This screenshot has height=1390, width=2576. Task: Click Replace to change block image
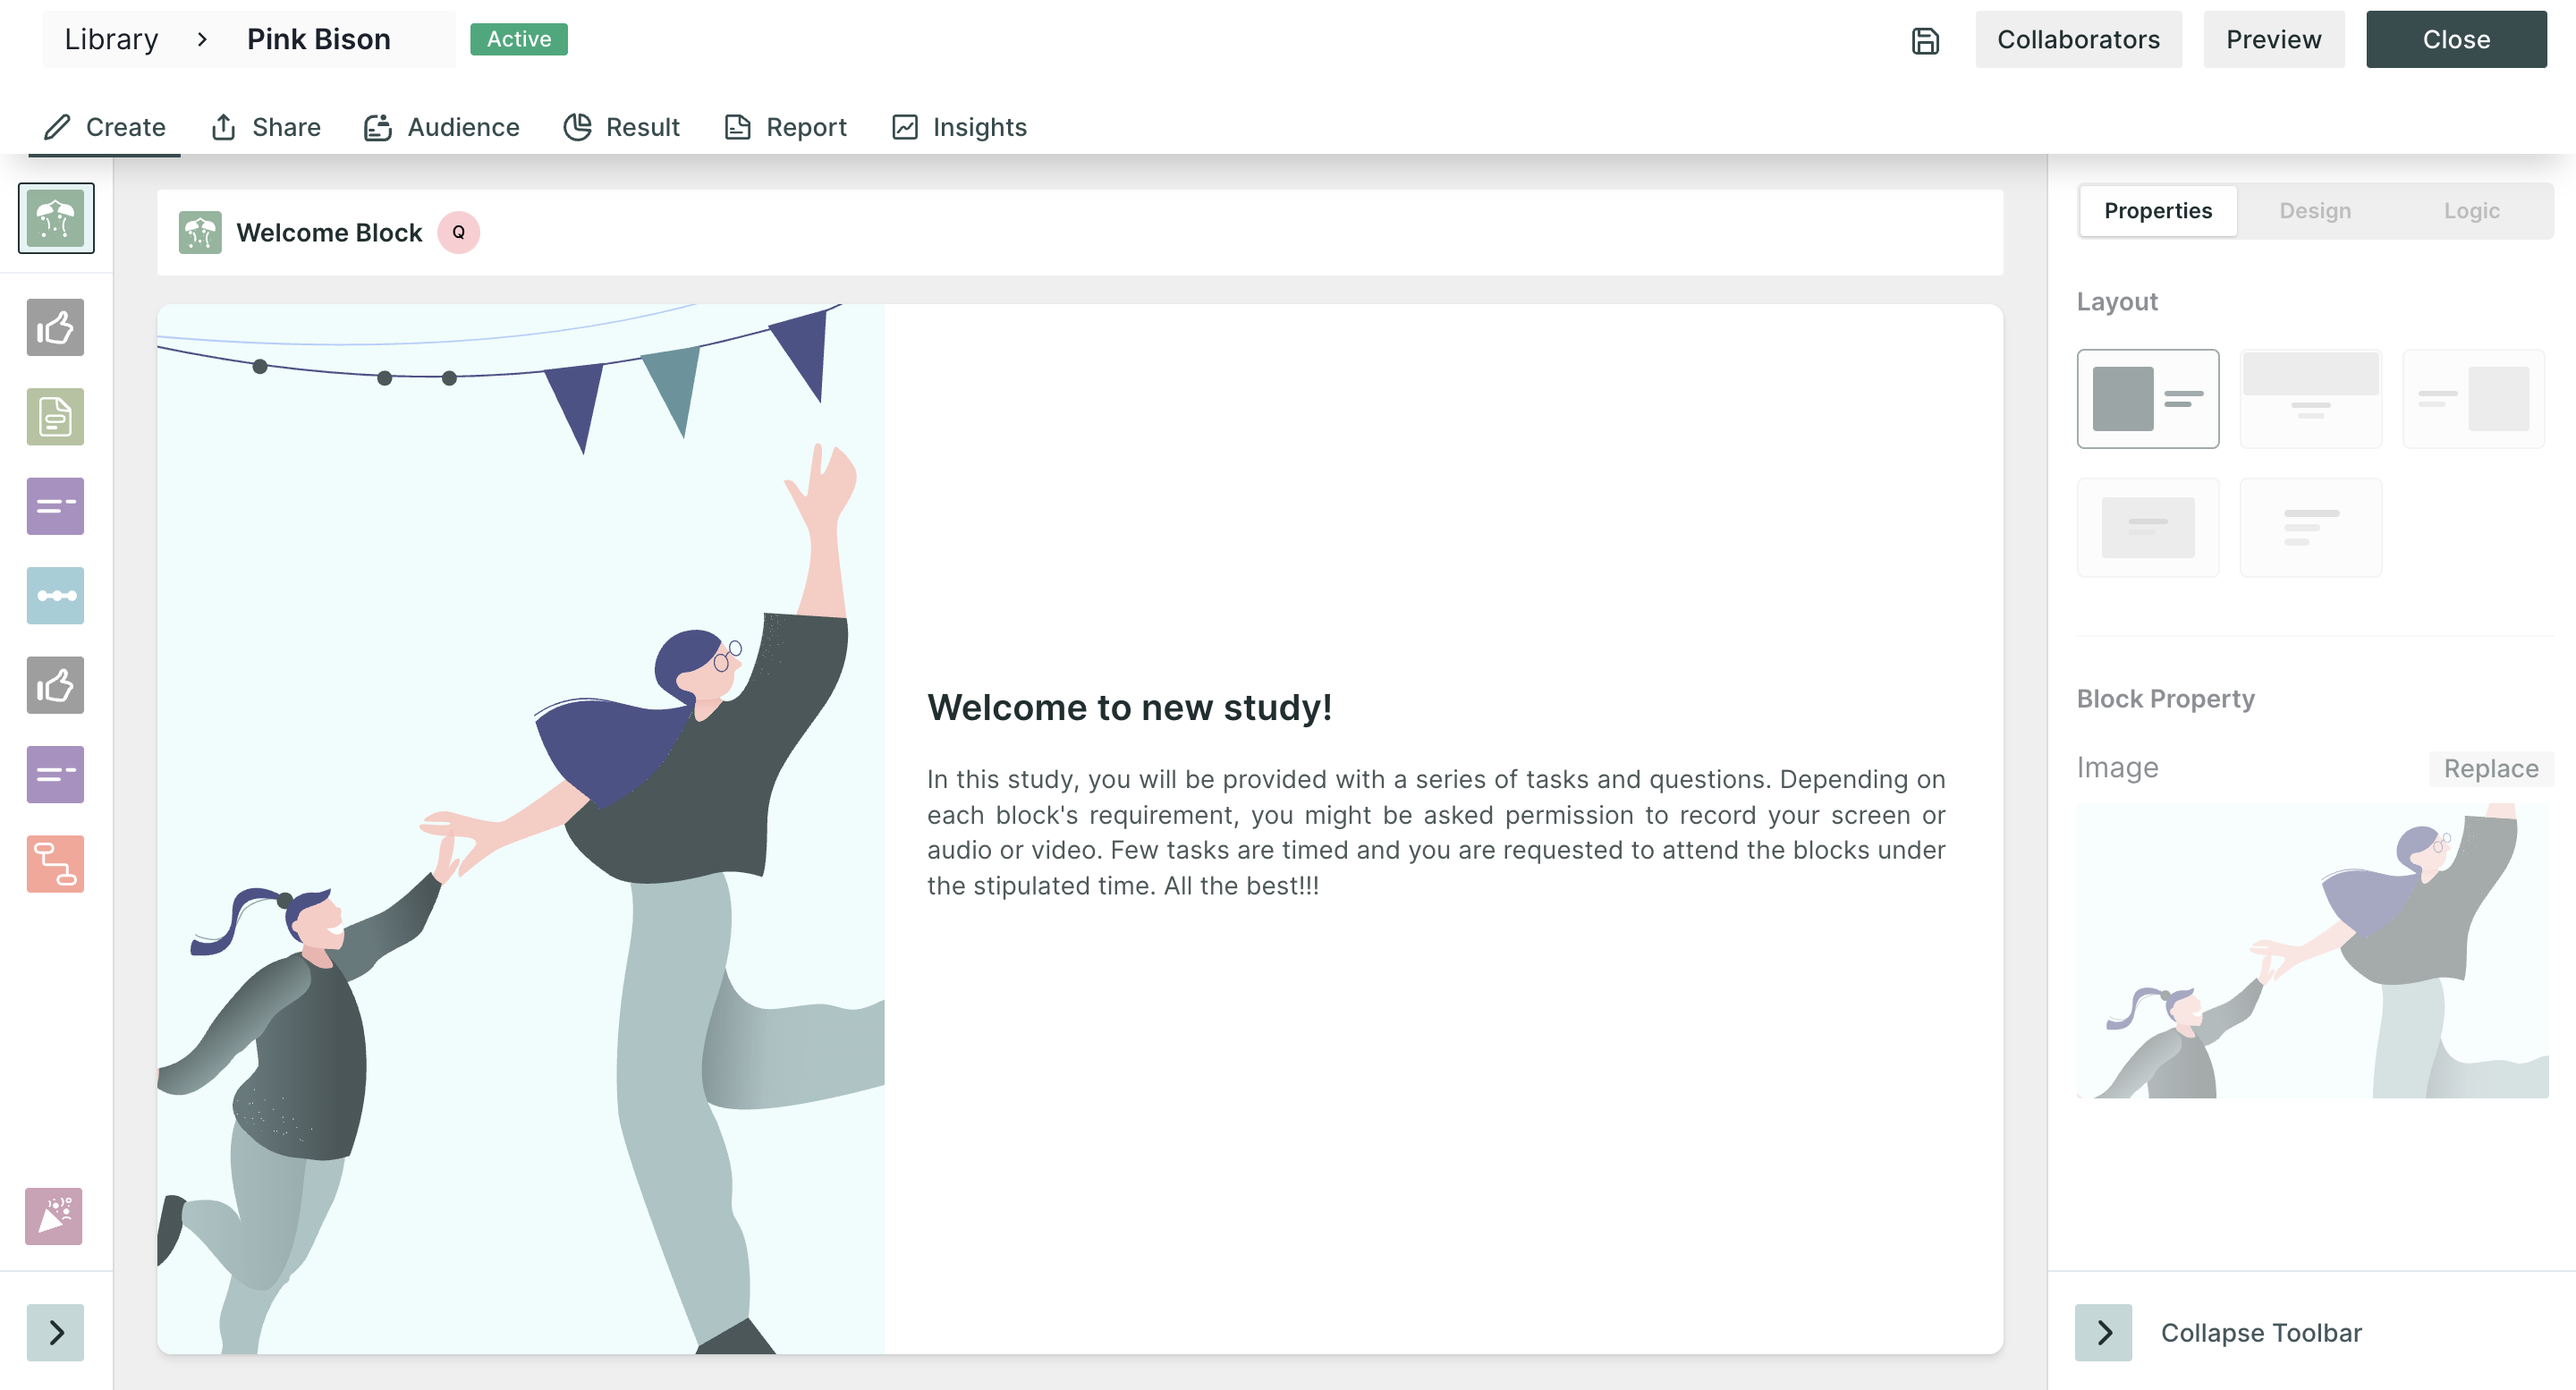click(2491, 768)
